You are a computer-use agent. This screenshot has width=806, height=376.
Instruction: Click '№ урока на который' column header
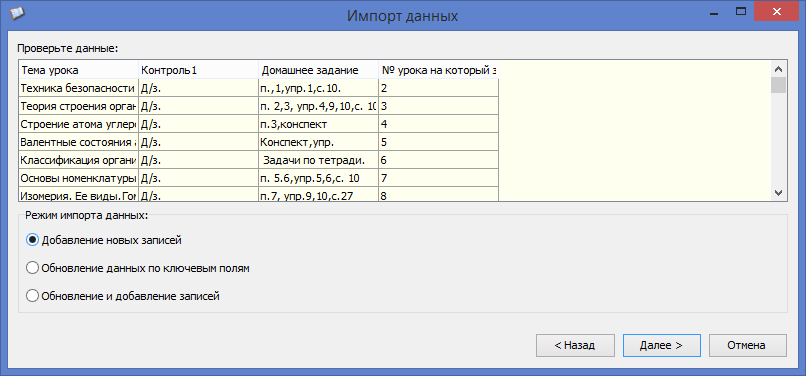coord(438,70)
